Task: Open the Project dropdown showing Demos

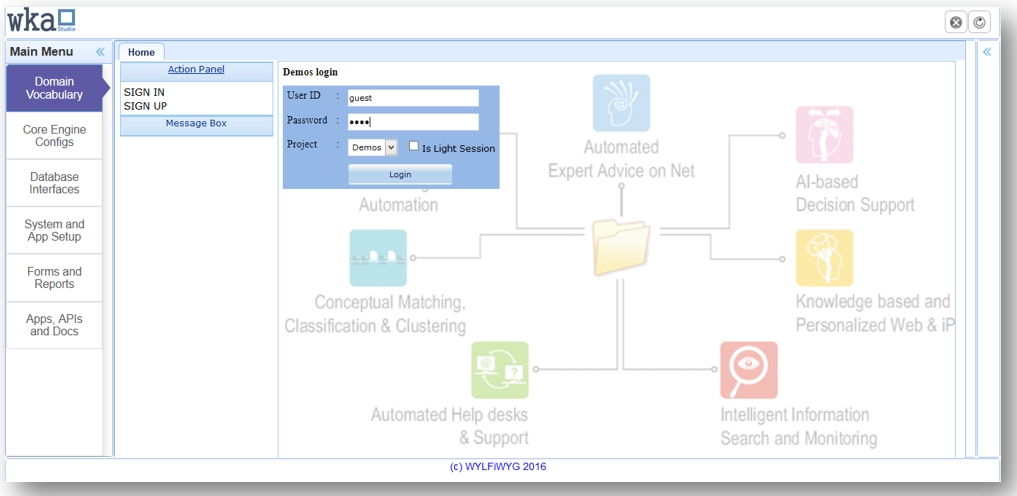Action: 373,147
